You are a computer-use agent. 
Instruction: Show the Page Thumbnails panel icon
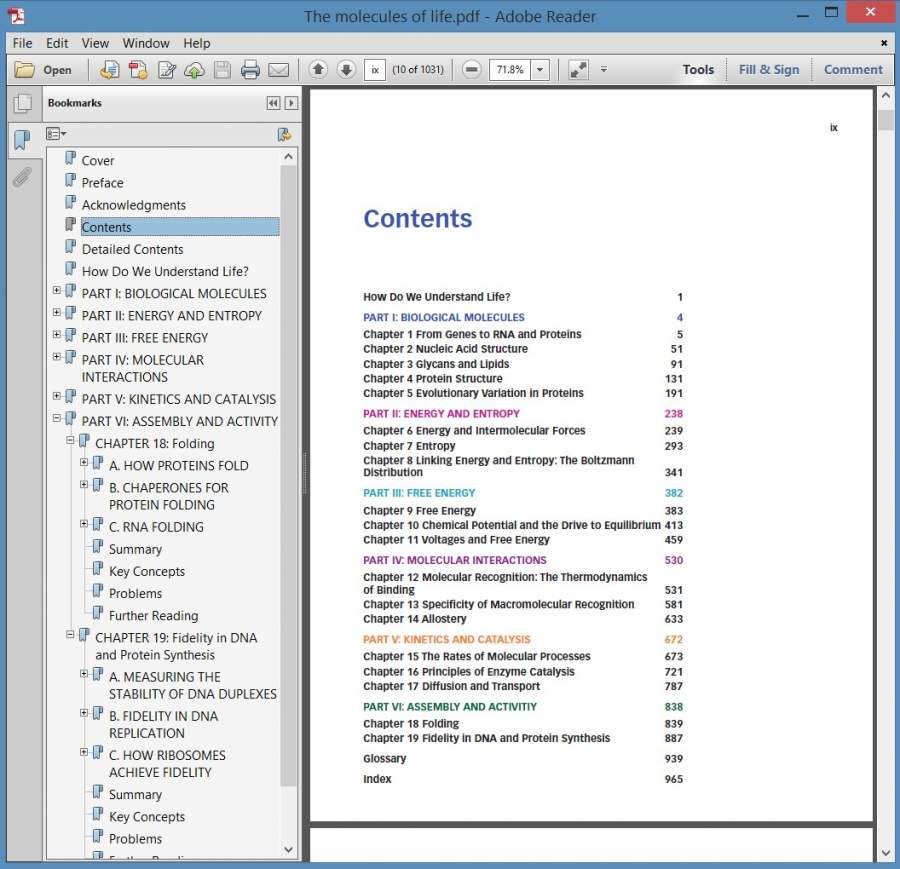(22, 103)
